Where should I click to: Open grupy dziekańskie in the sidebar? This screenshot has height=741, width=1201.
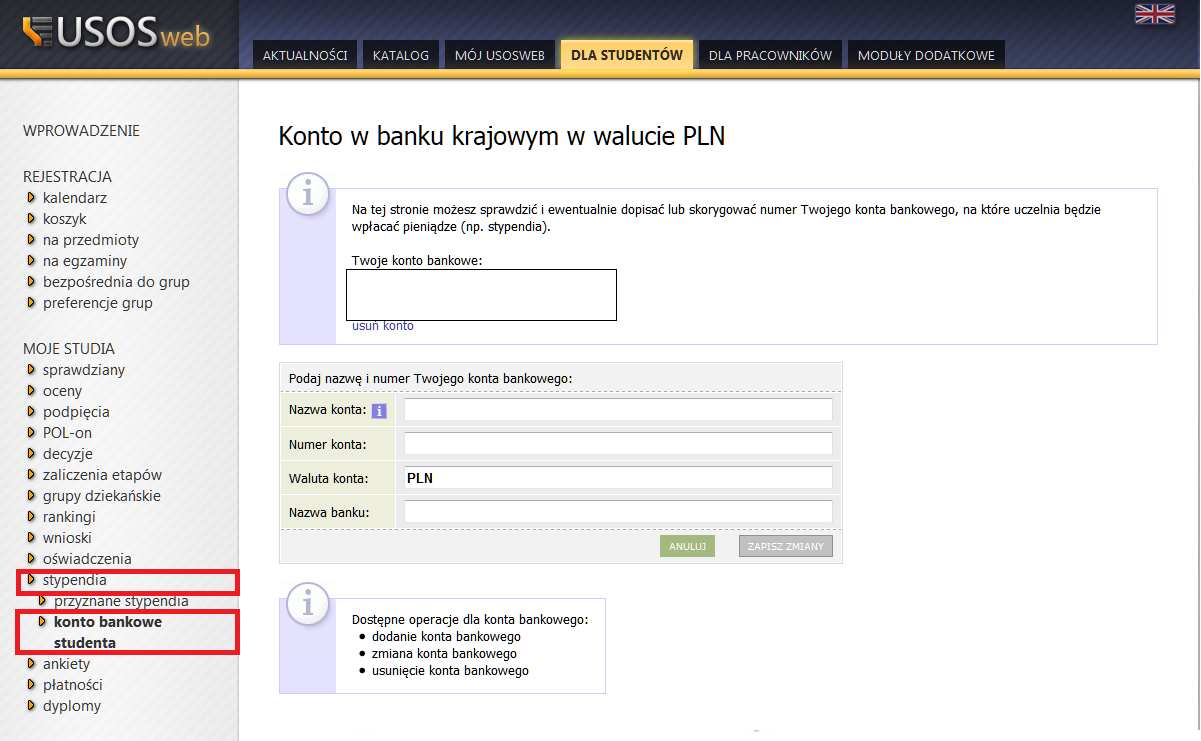102,496
